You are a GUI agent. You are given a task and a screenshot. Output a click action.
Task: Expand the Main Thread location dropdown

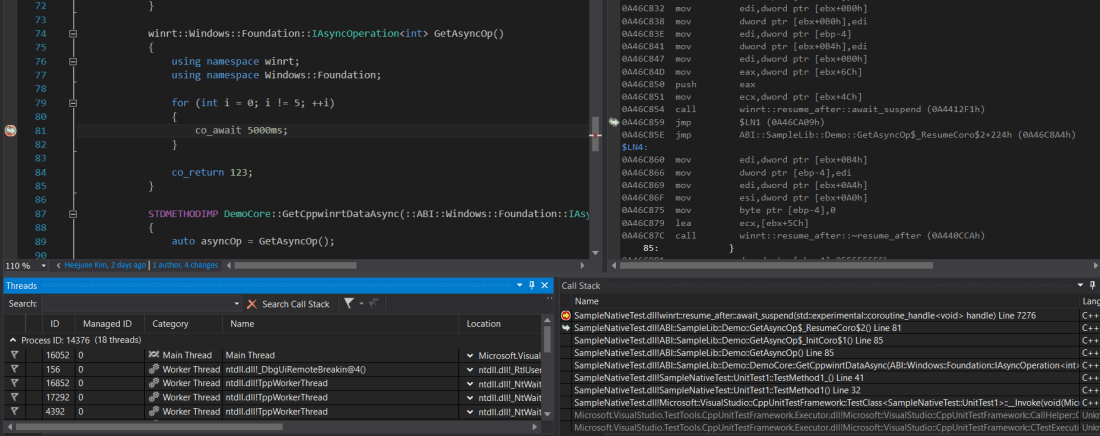tap(470, 355)
